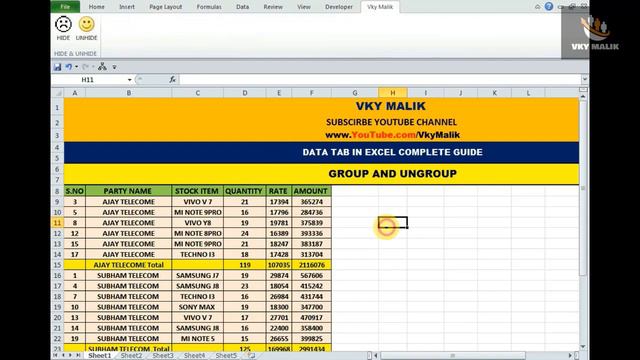Switch to Sheet4 tab

(194, 356)
